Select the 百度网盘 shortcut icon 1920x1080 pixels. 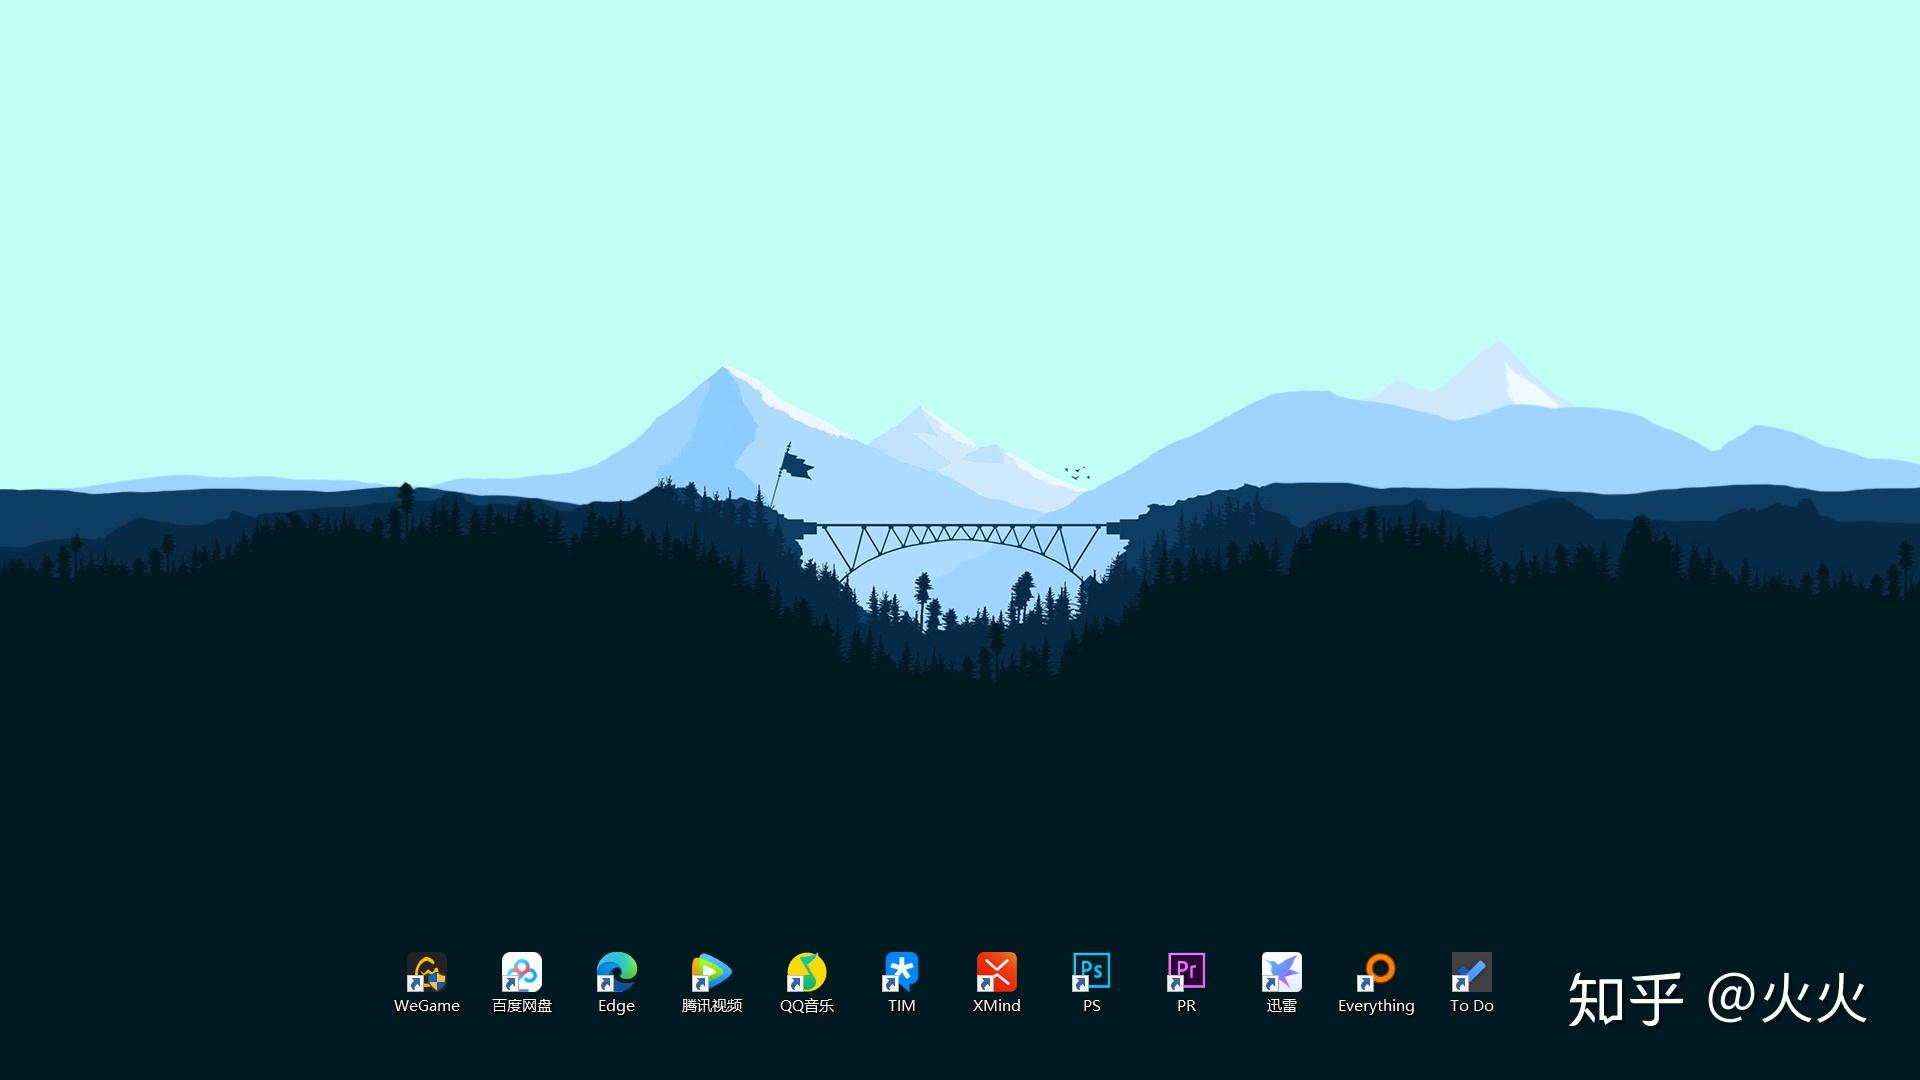click(521, 972)
